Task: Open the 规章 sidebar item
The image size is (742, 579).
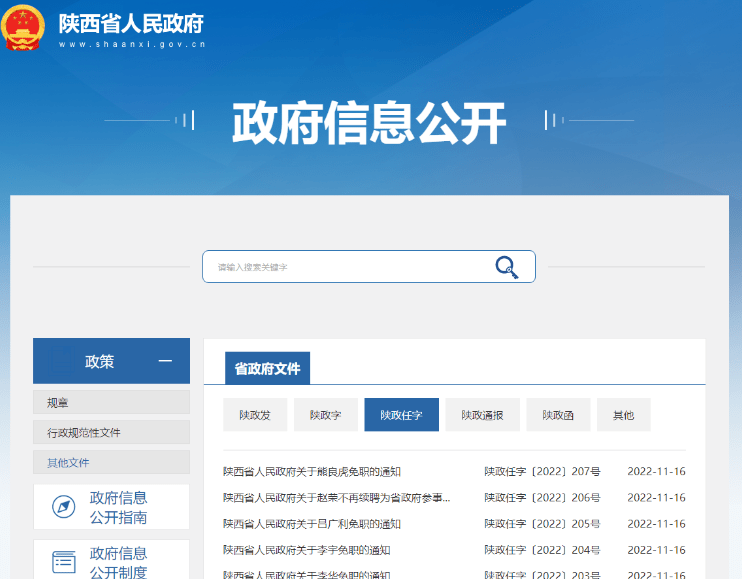Action: click(x=111, y=402)
